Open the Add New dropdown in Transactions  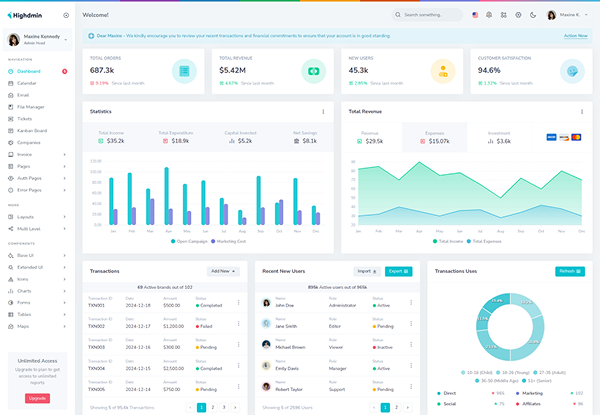point(223,271)
